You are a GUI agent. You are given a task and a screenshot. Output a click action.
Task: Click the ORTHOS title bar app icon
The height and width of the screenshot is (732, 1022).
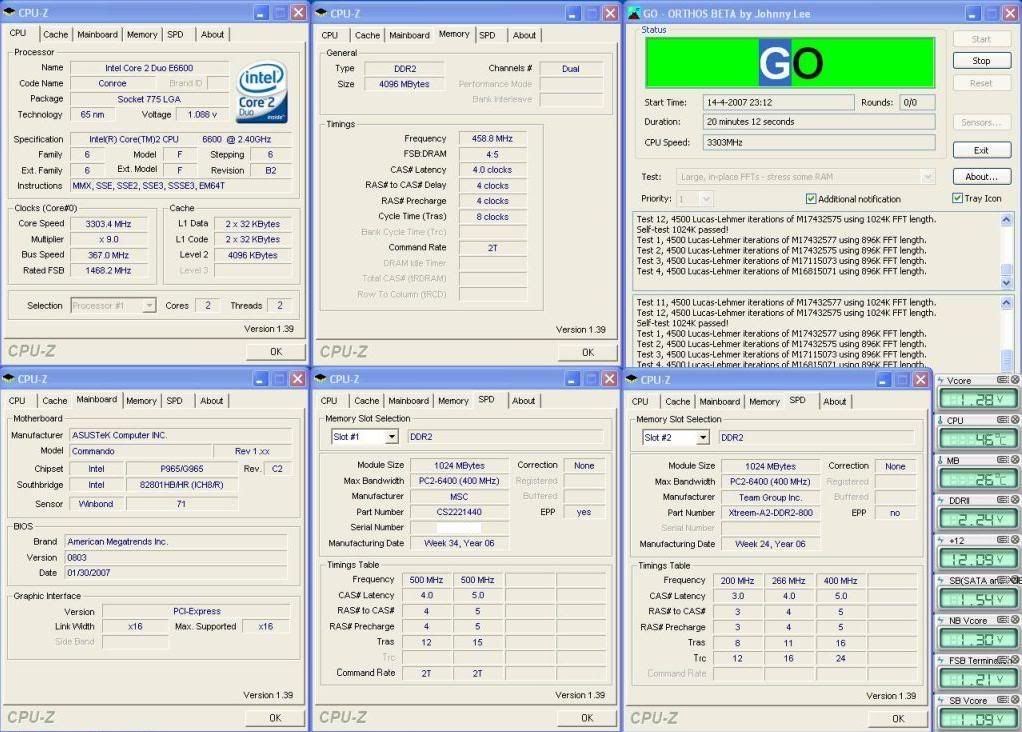click(634, 12)
